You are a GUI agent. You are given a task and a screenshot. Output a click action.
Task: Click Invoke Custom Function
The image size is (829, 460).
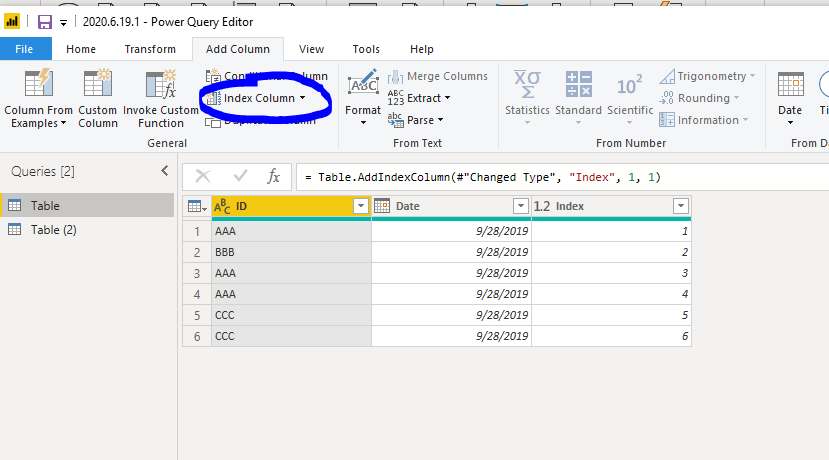point(161,99)
